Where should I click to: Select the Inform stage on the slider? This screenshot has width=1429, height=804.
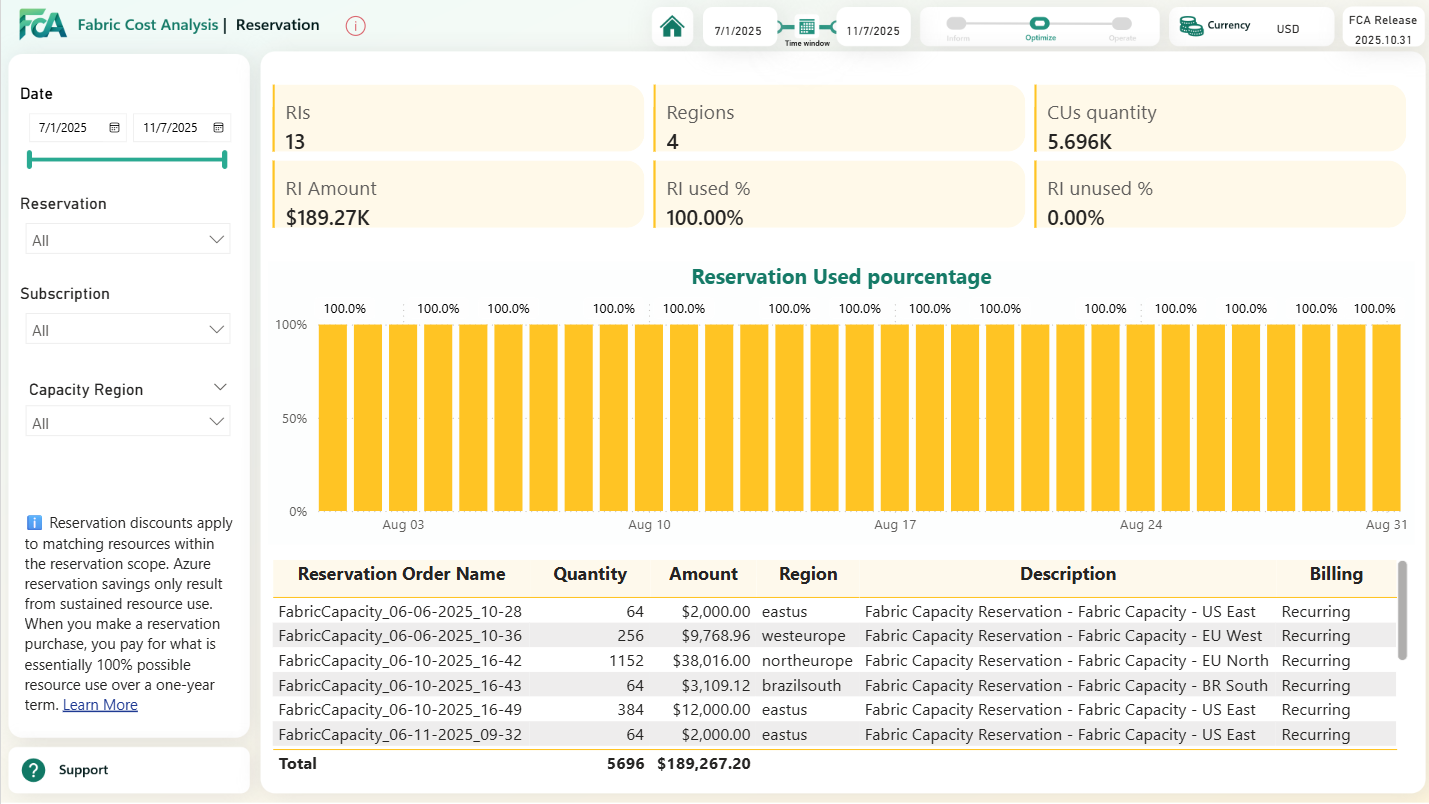click(x=958, y=21)
